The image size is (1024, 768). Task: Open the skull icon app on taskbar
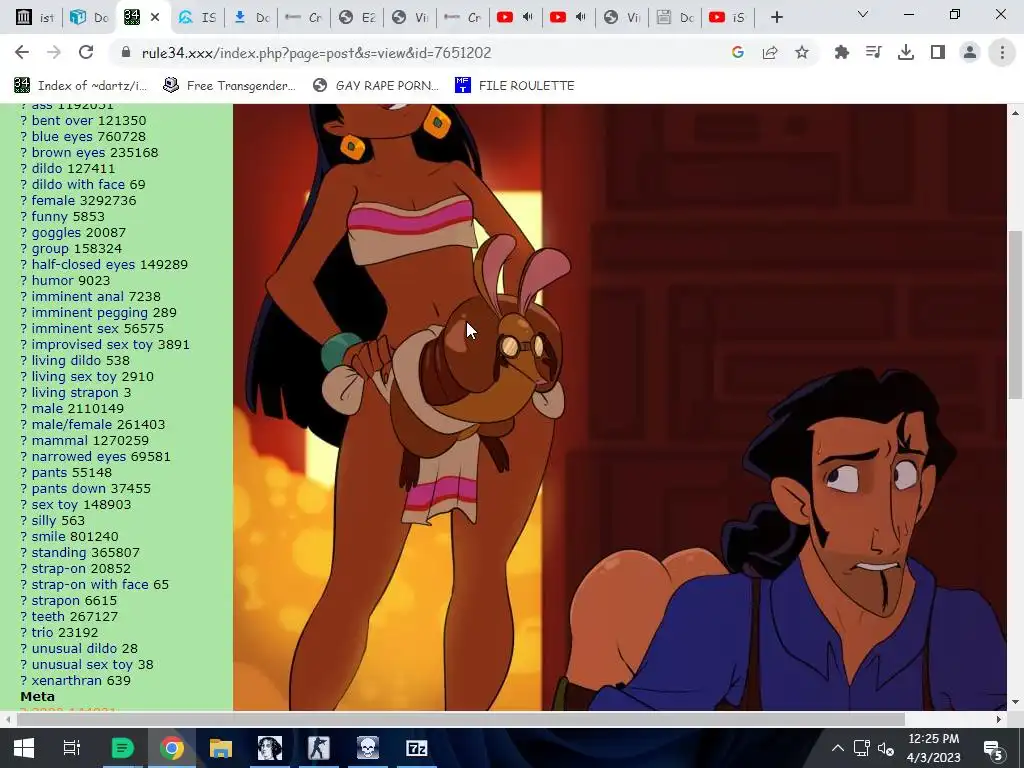[368, 748]
